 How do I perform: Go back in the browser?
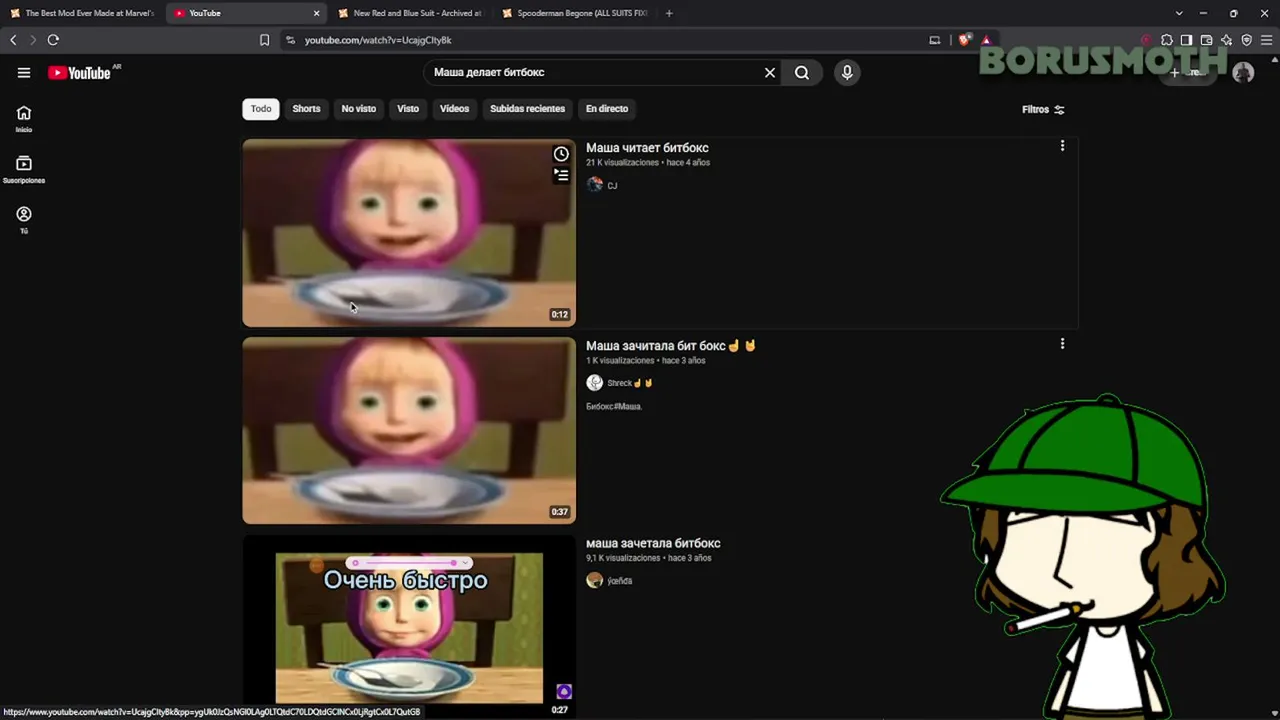[13, 40]
